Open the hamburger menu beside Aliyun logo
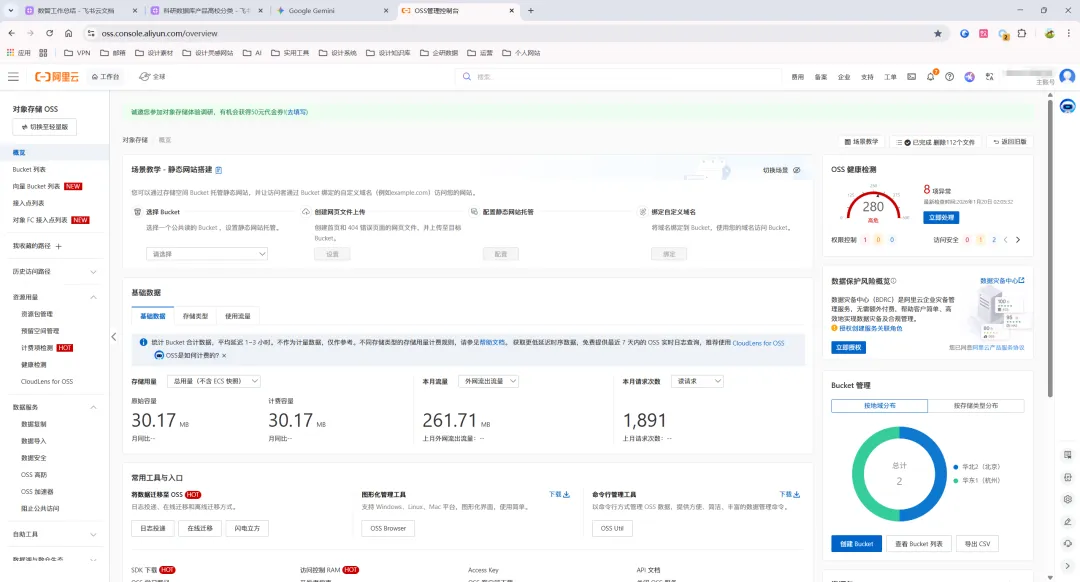 pos(13,76)
